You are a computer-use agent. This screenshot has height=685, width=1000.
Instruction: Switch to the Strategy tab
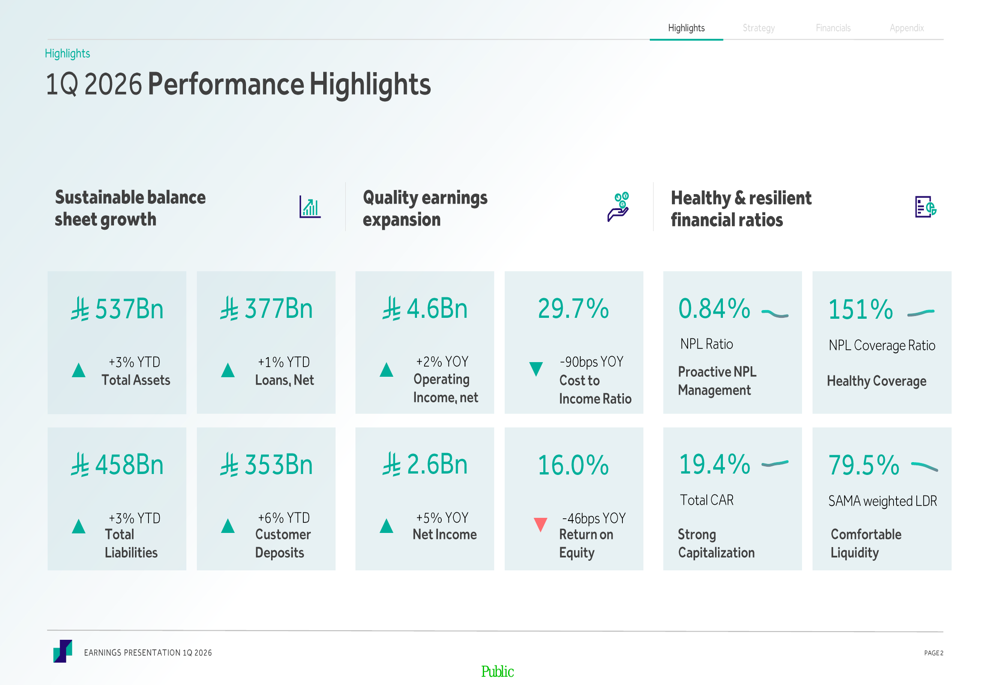point(759,28)
